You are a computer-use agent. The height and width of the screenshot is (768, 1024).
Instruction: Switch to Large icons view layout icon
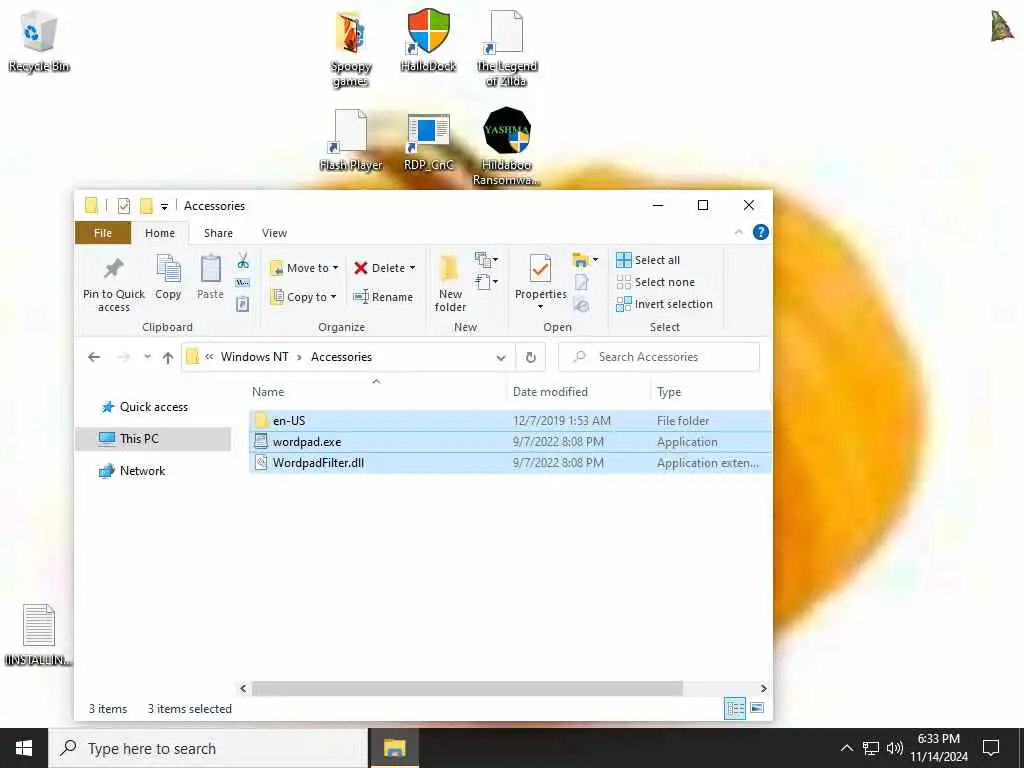[757, 708]
